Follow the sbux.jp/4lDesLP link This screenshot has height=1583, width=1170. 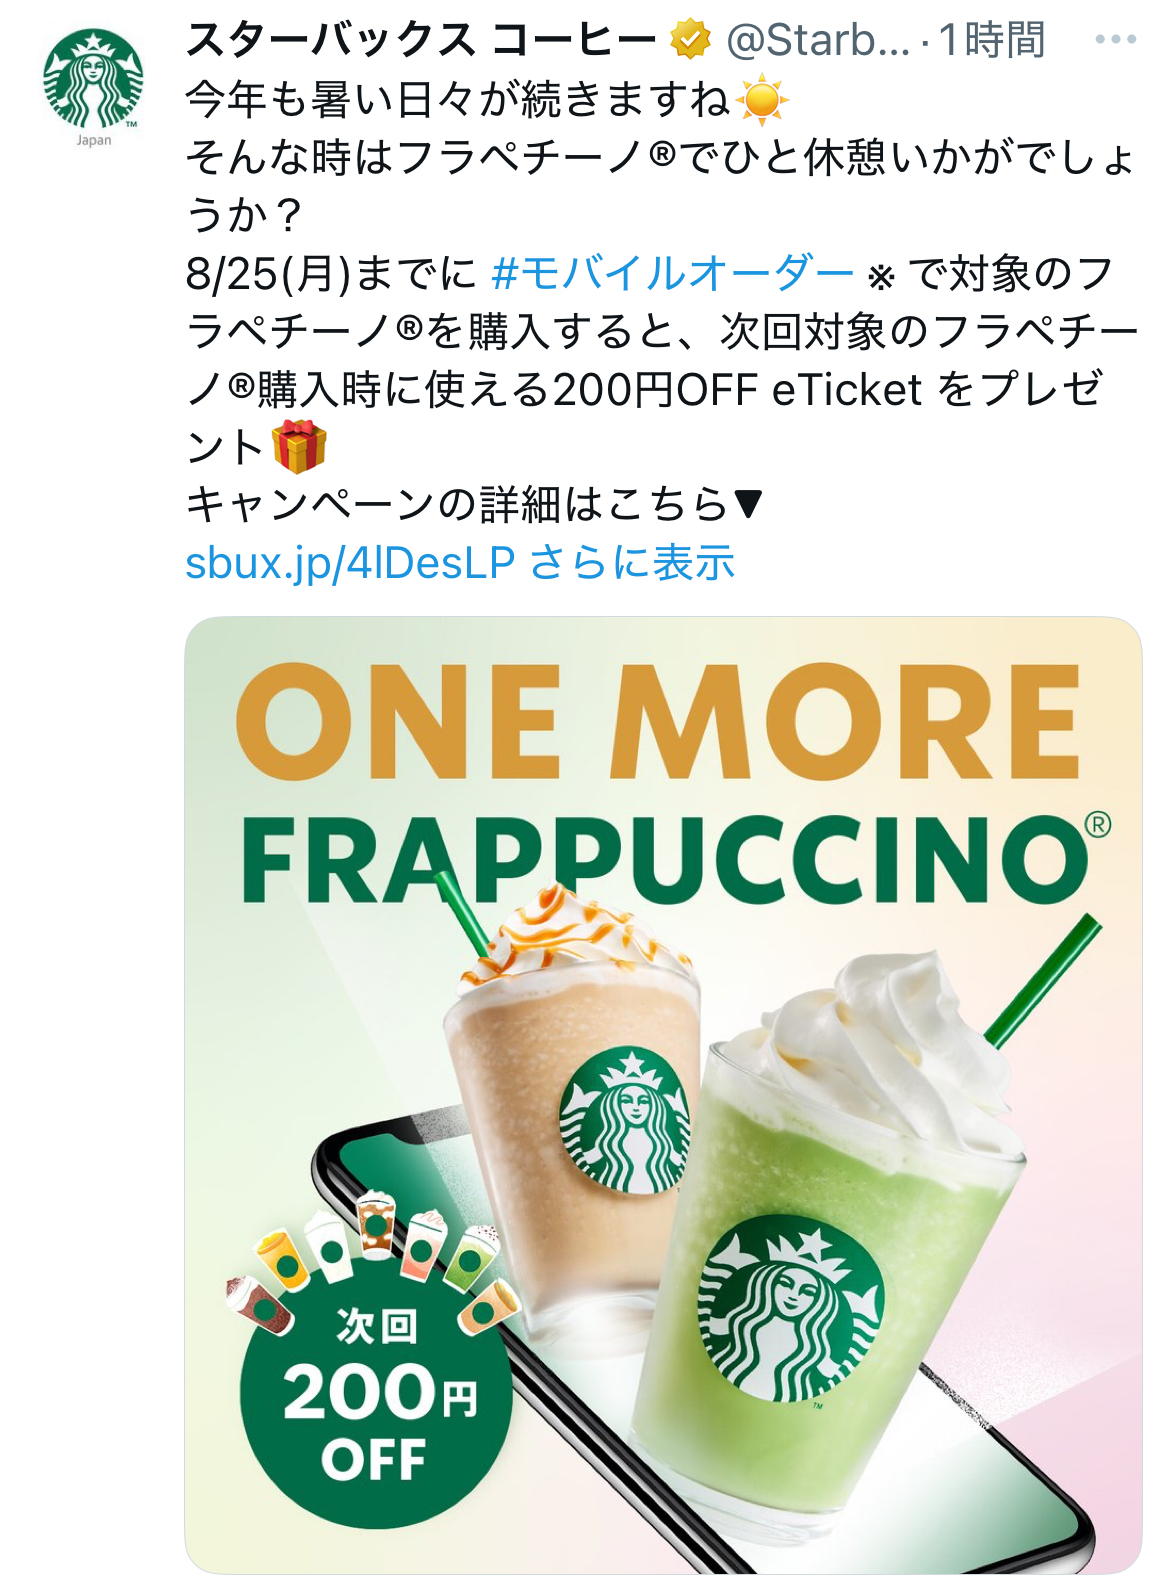click(350, 563)
